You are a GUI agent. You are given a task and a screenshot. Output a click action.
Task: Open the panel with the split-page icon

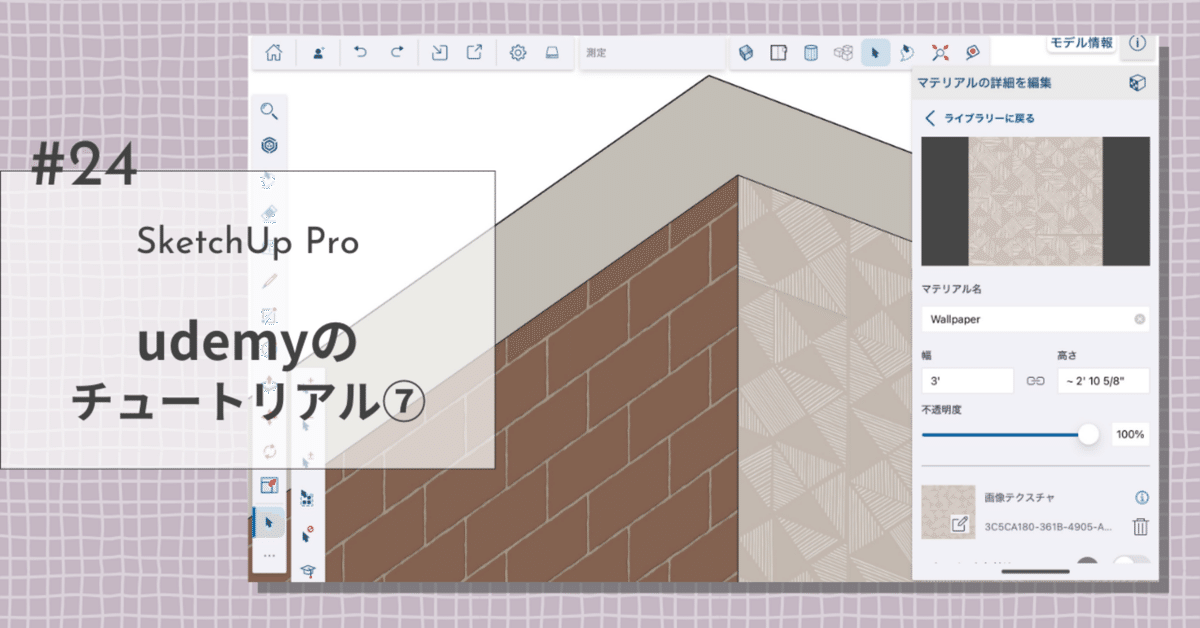click(x=778, y=53)
